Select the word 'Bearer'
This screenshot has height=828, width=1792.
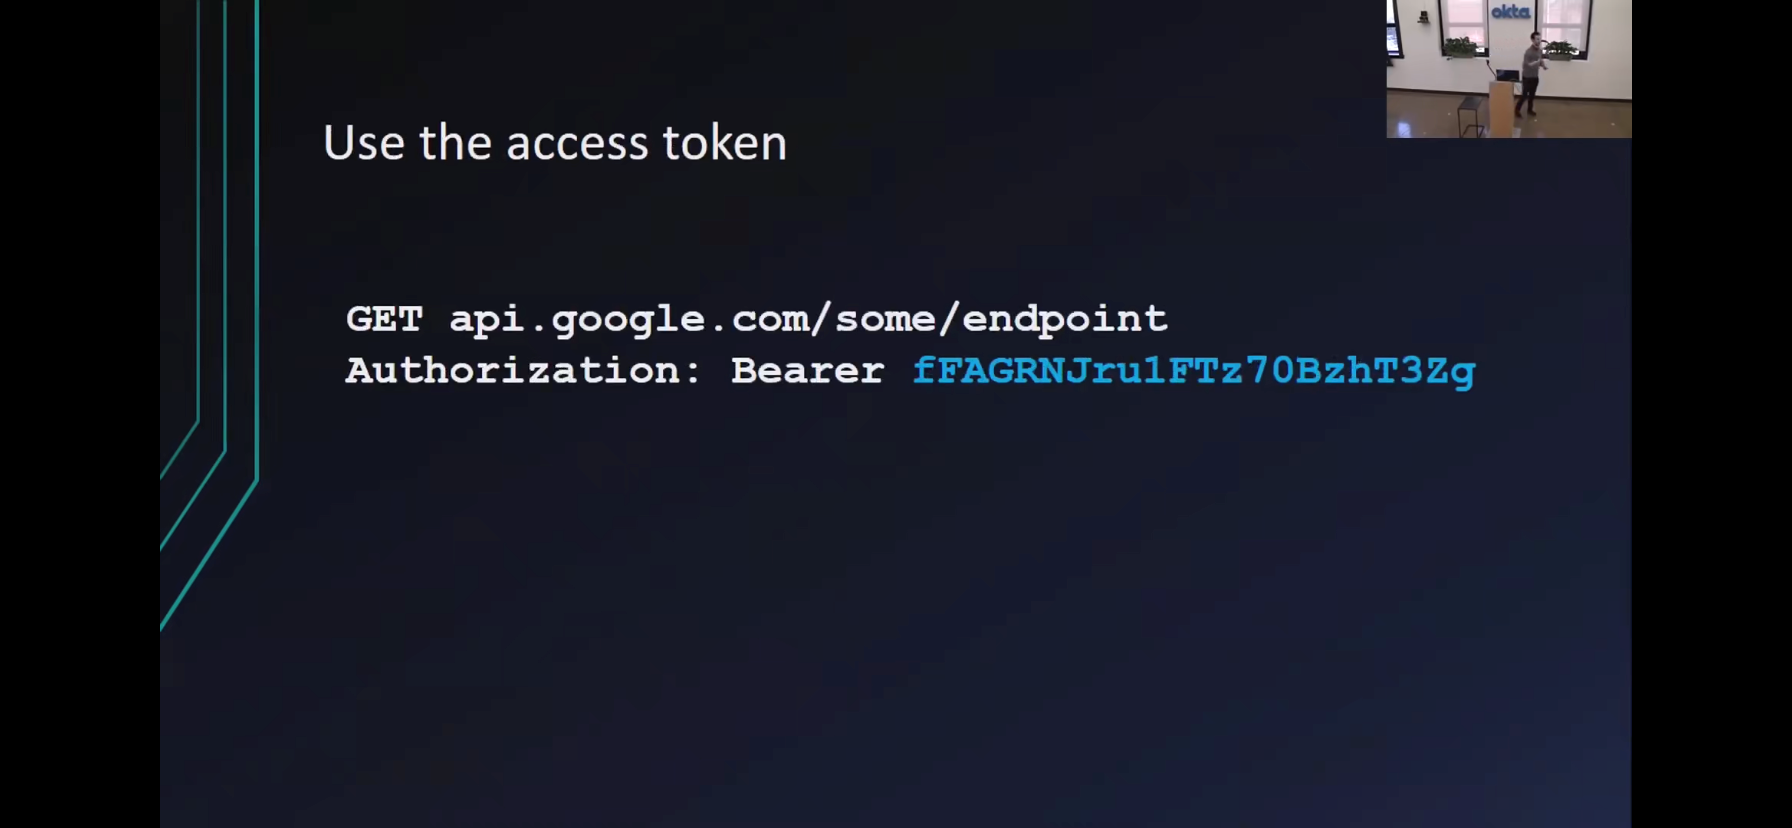(807, 371)
